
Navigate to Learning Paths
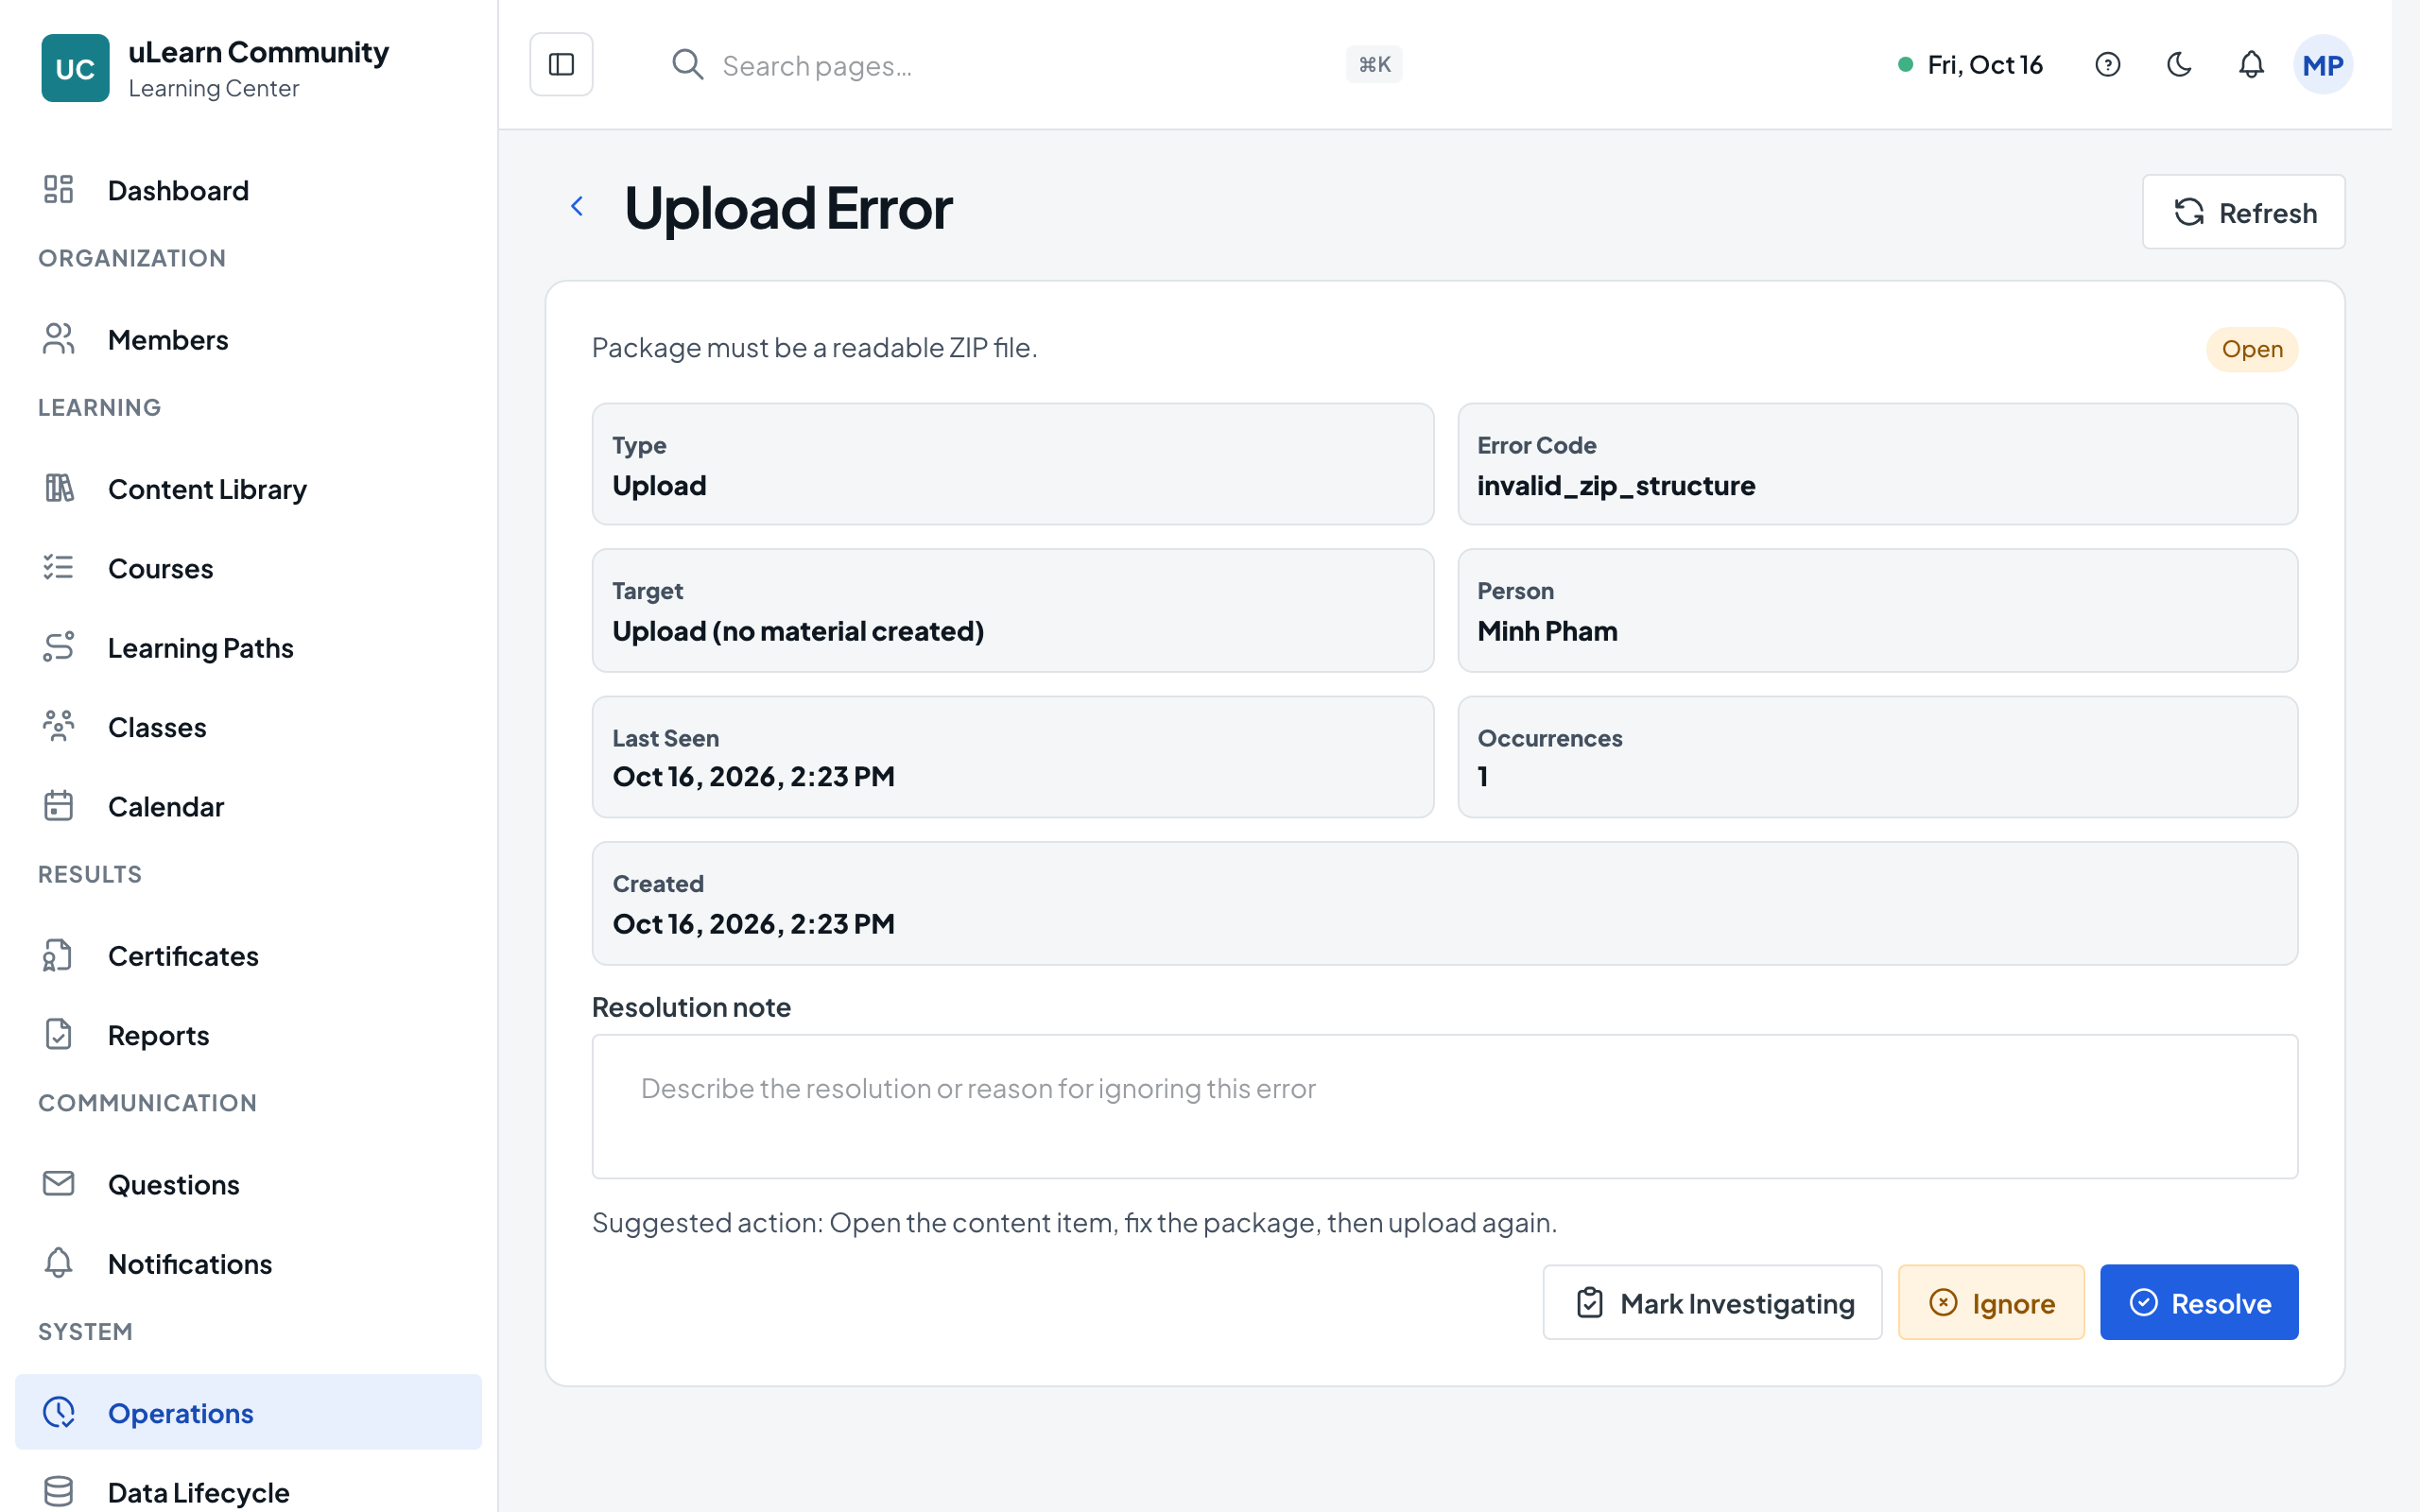click(x=248, y=648)
